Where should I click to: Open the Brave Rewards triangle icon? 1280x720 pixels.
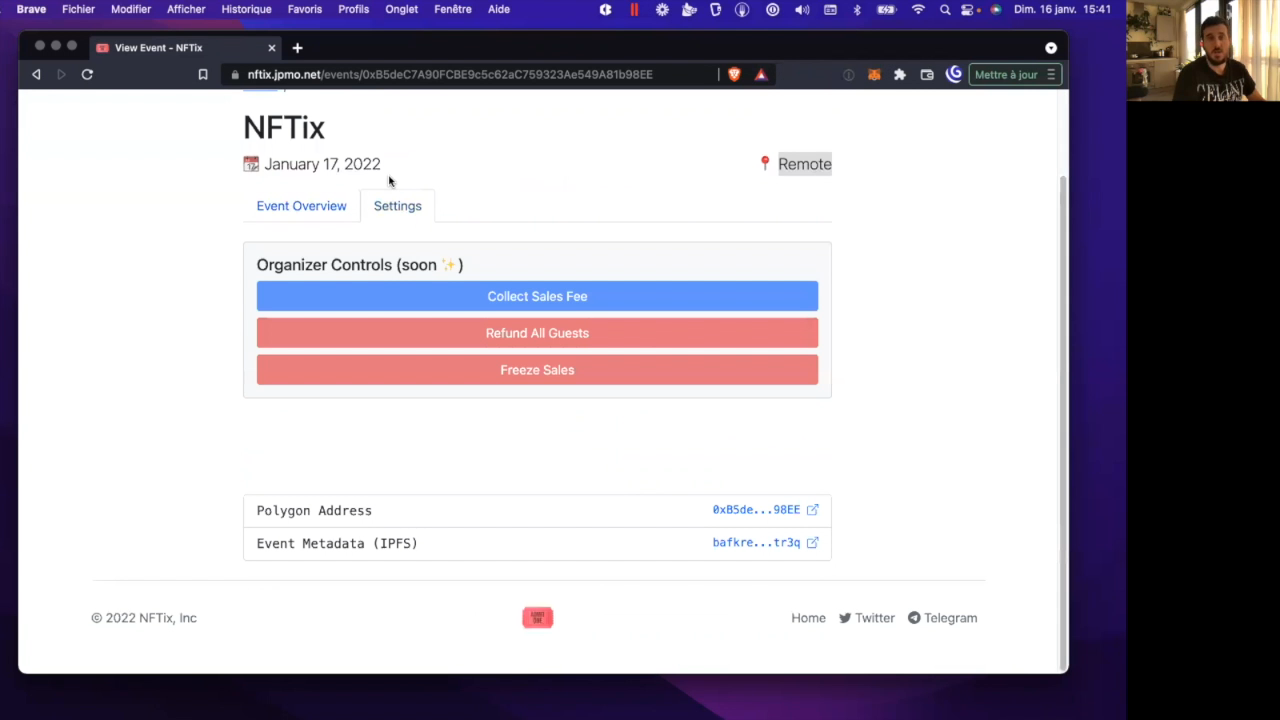[761, 74]
